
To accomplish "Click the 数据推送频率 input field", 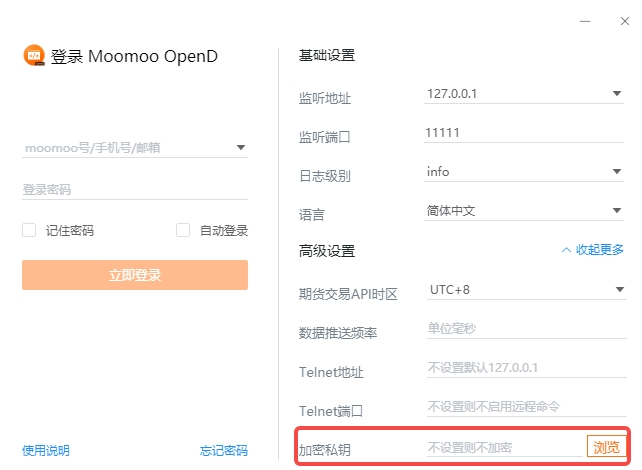I will tap(524, 330).
